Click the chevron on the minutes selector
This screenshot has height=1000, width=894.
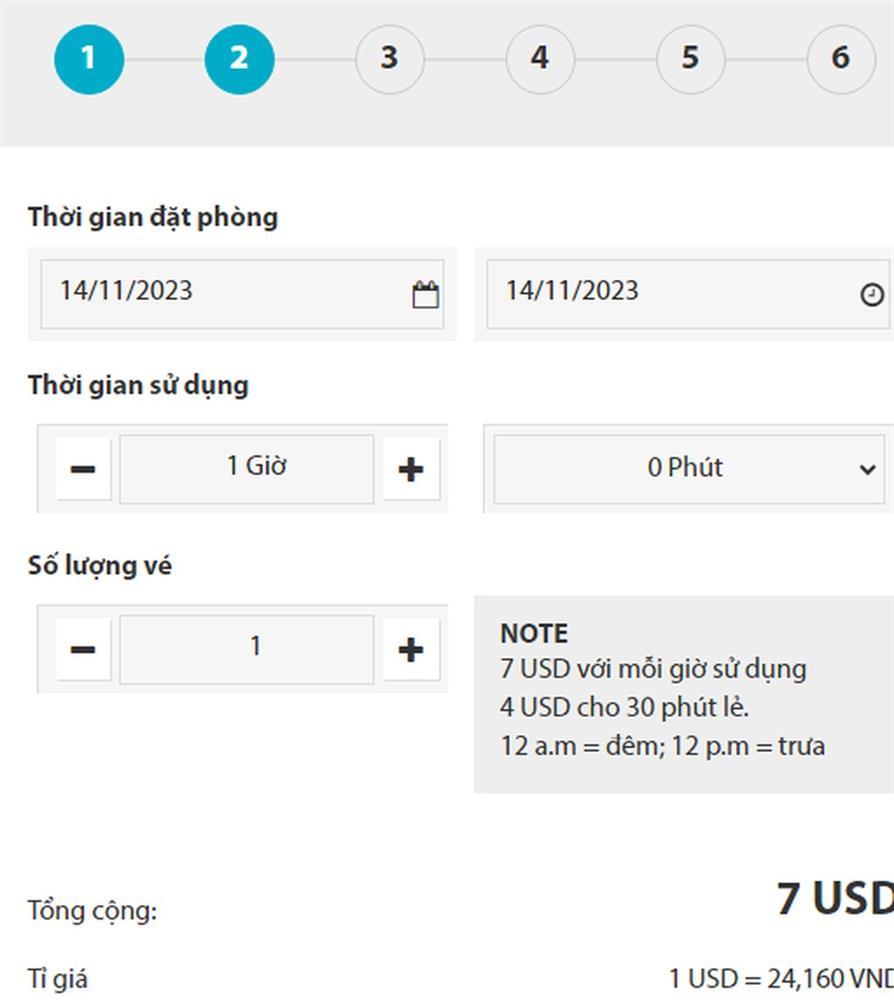[x=869, y=467]
